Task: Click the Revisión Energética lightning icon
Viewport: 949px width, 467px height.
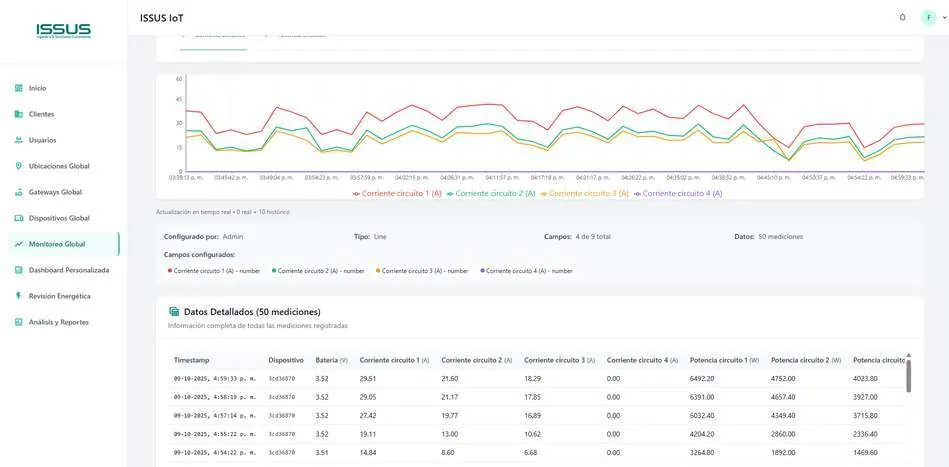Action: 18,296
